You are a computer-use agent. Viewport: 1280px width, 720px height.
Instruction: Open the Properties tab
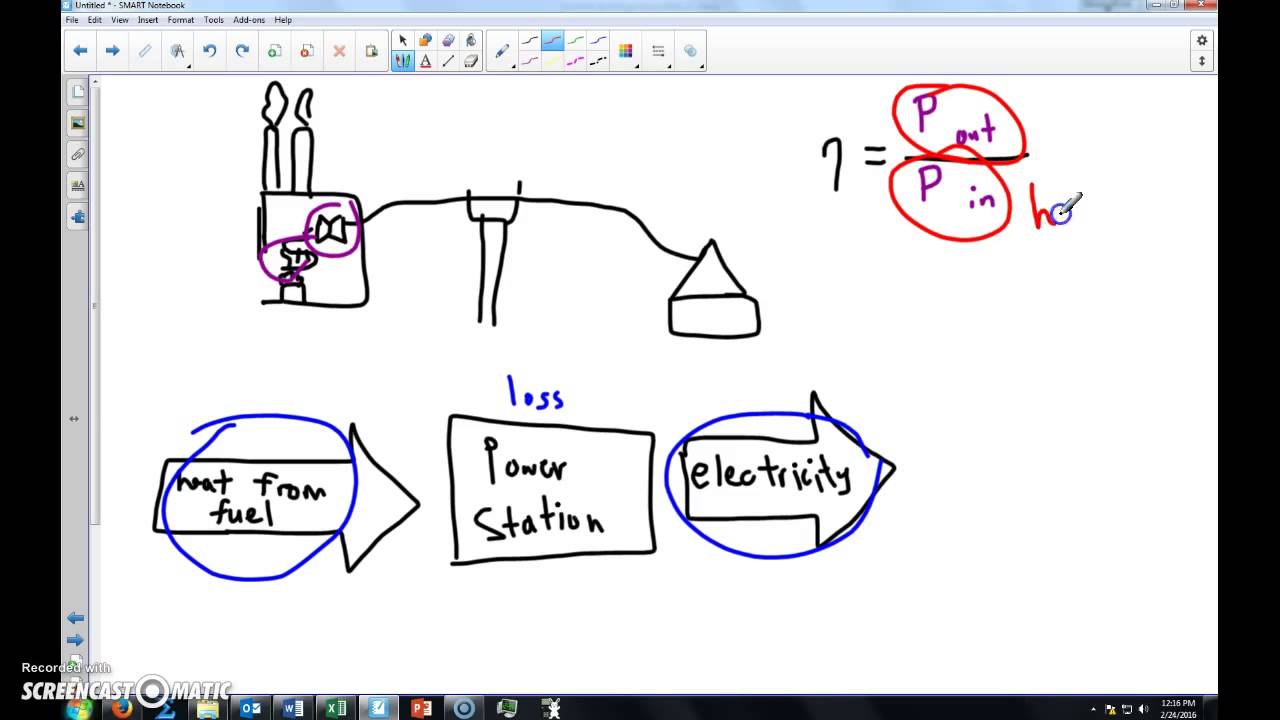tap(78, 185)
